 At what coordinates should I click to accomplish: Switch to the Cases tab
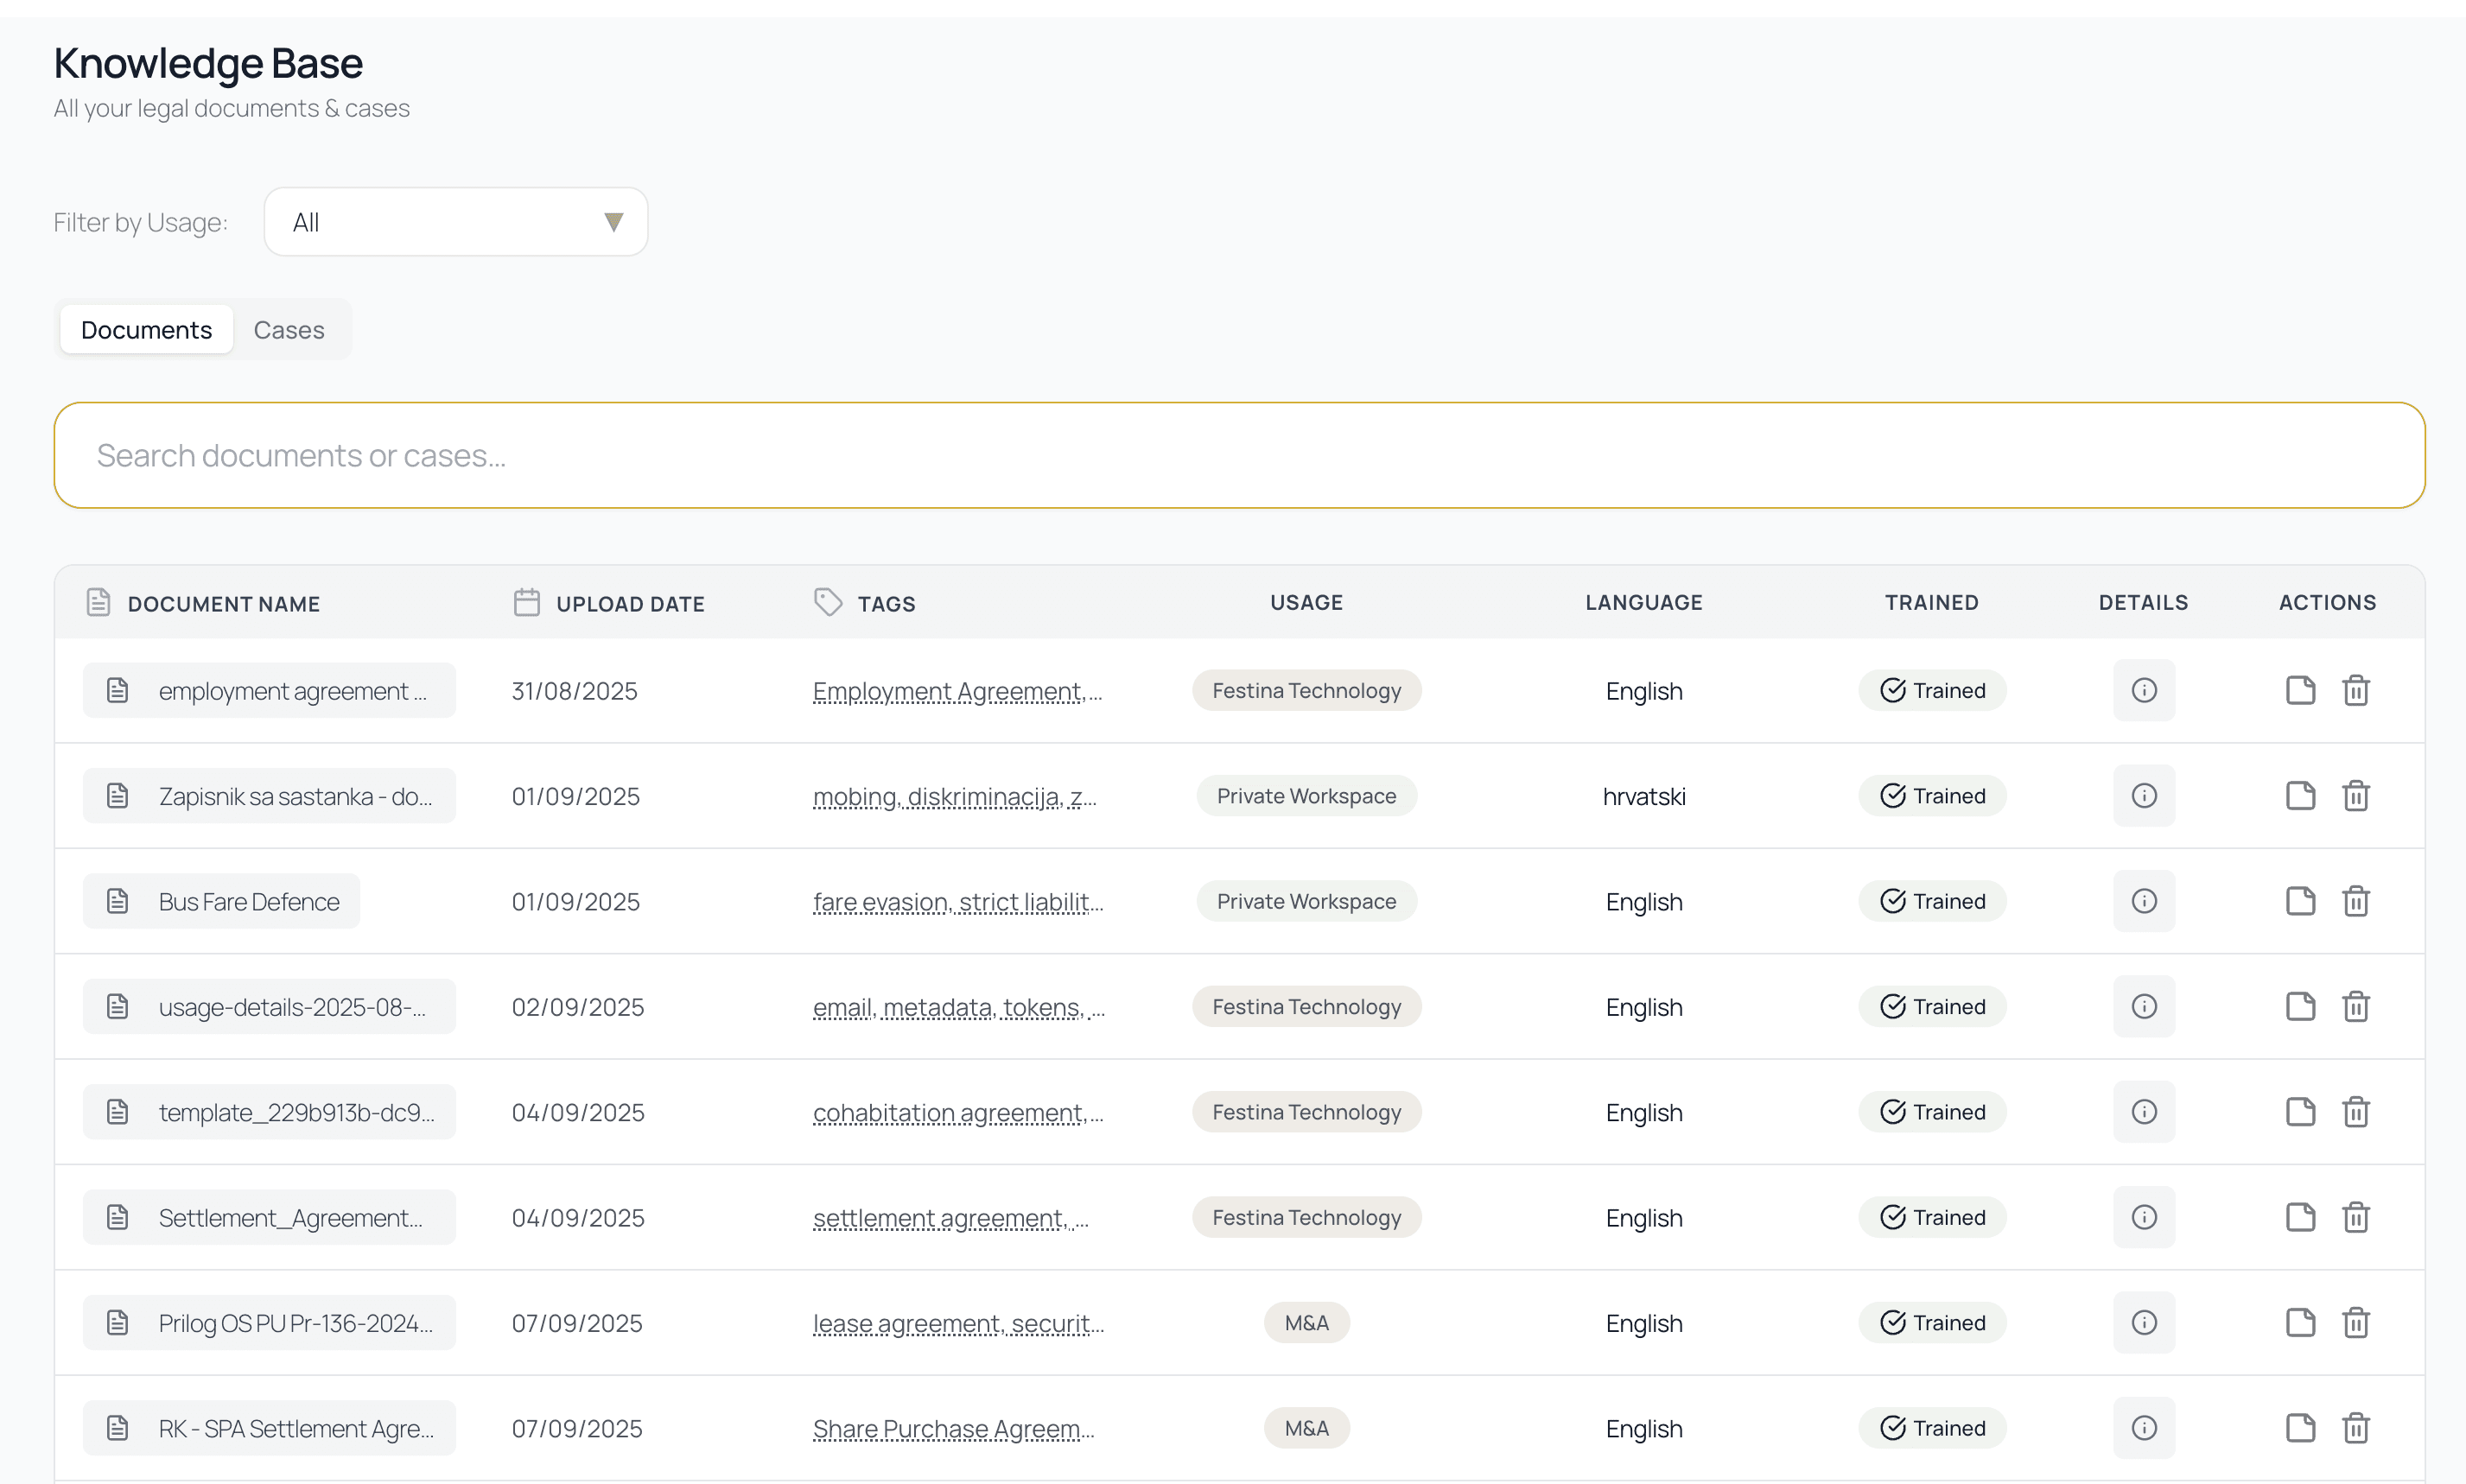pyautogui.click(x=288, y=330)
